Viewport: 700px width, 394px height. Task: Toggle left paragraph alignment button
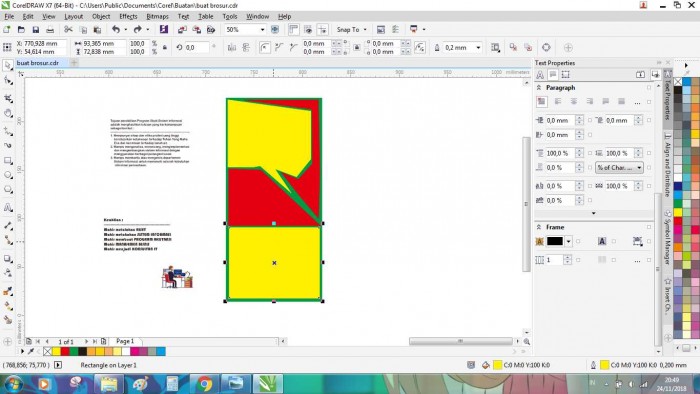point(558,102)
